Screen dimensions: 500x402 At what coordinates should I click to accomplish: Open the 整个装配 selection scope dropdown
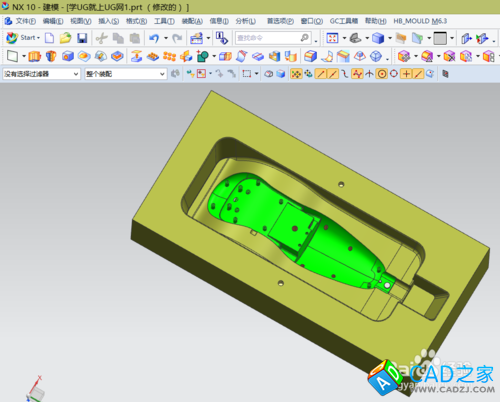(126, 74)
